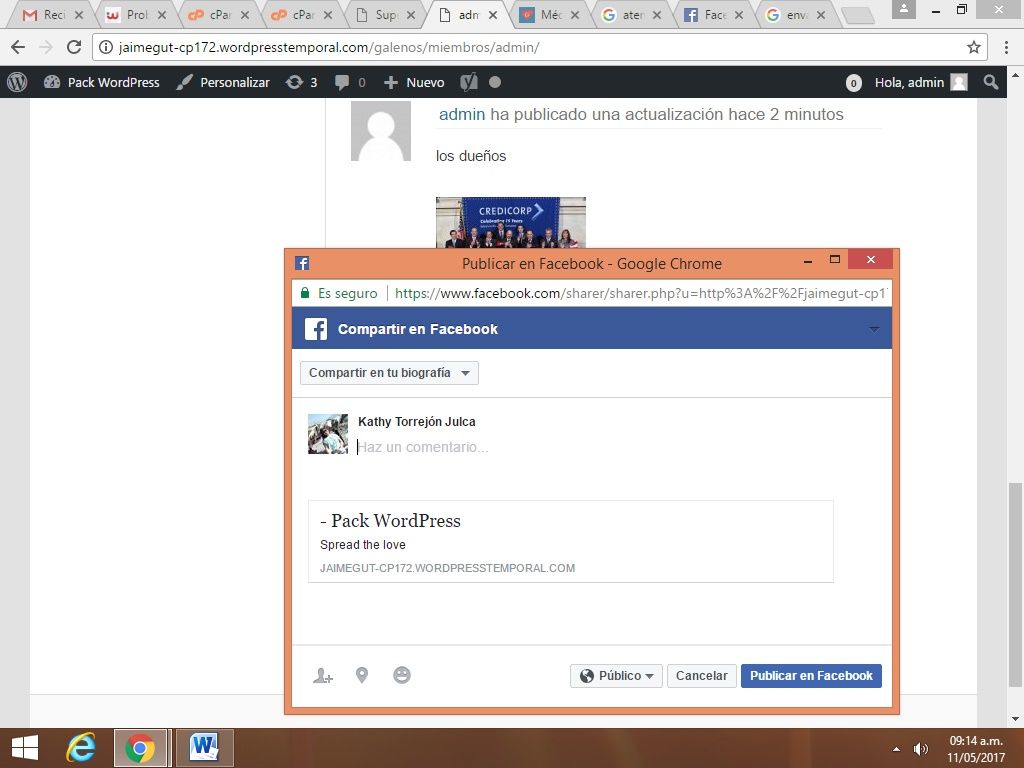
Task: Close the Méd tab
Action: (575, 15)
